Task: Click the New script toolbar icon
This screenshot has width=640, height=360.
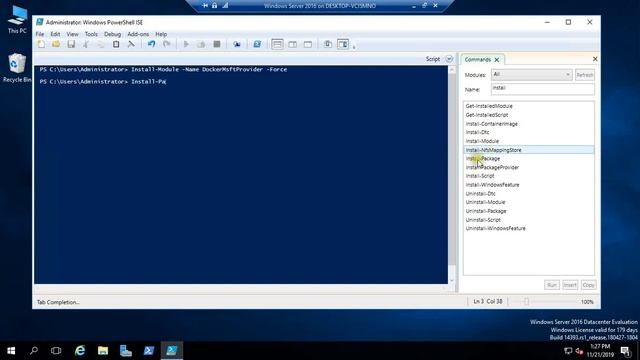Action: point(41,44)
